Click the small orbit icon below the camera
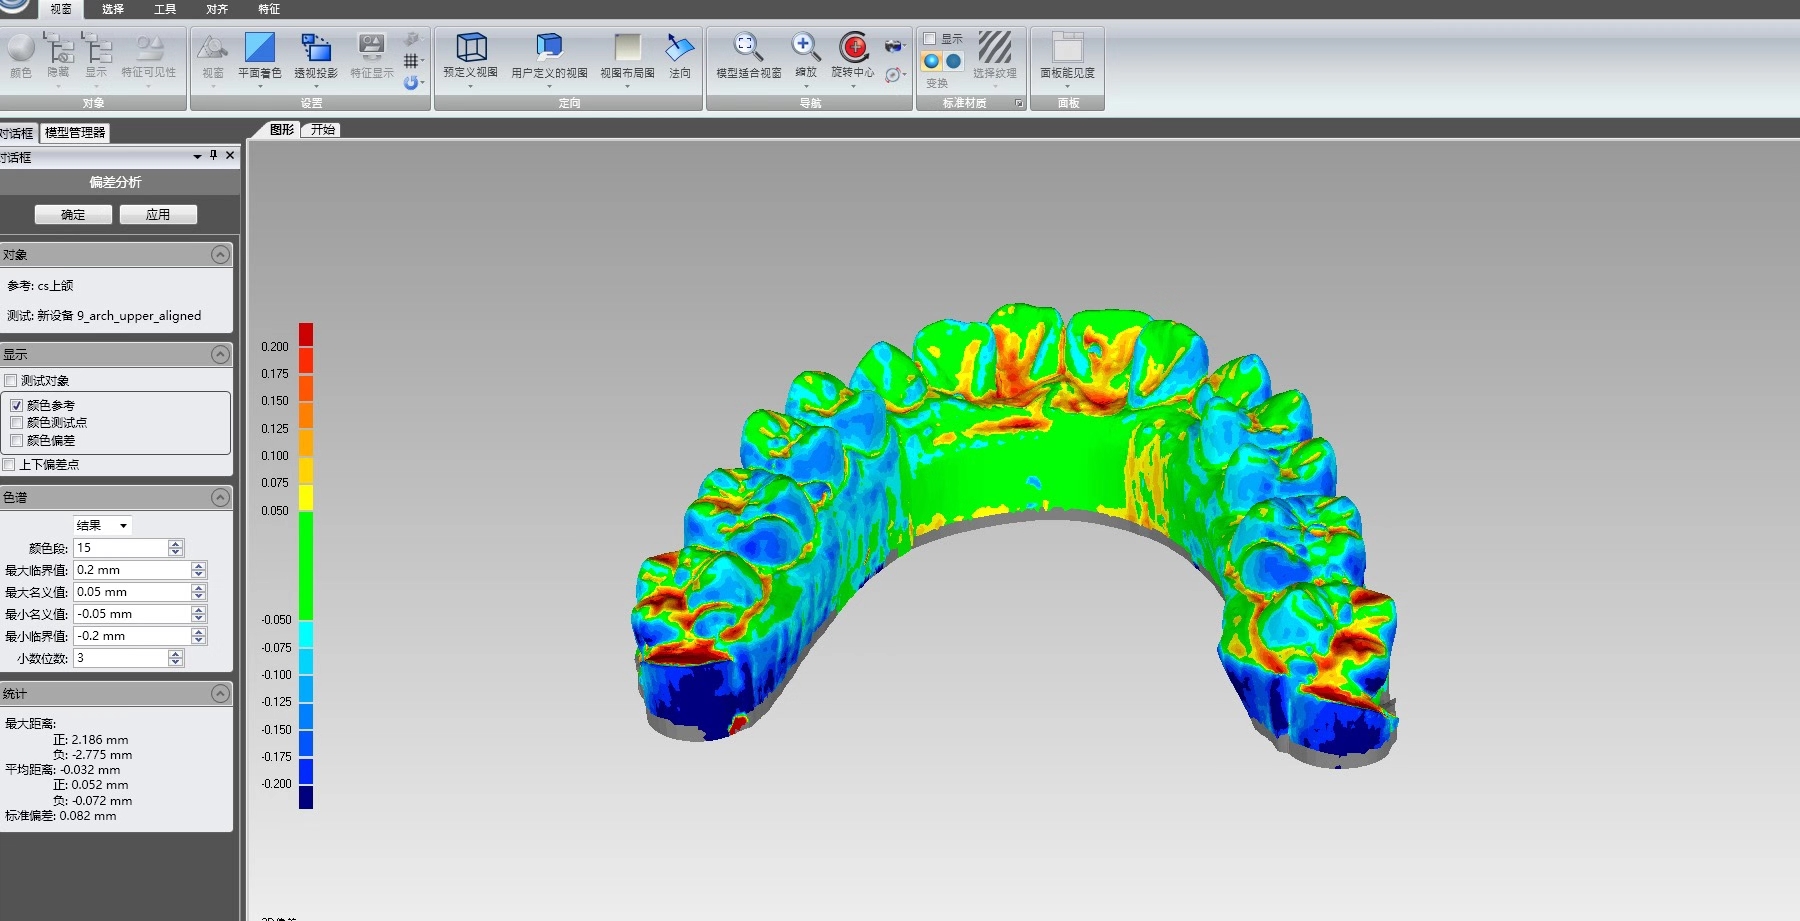 (x=893, y=74)
